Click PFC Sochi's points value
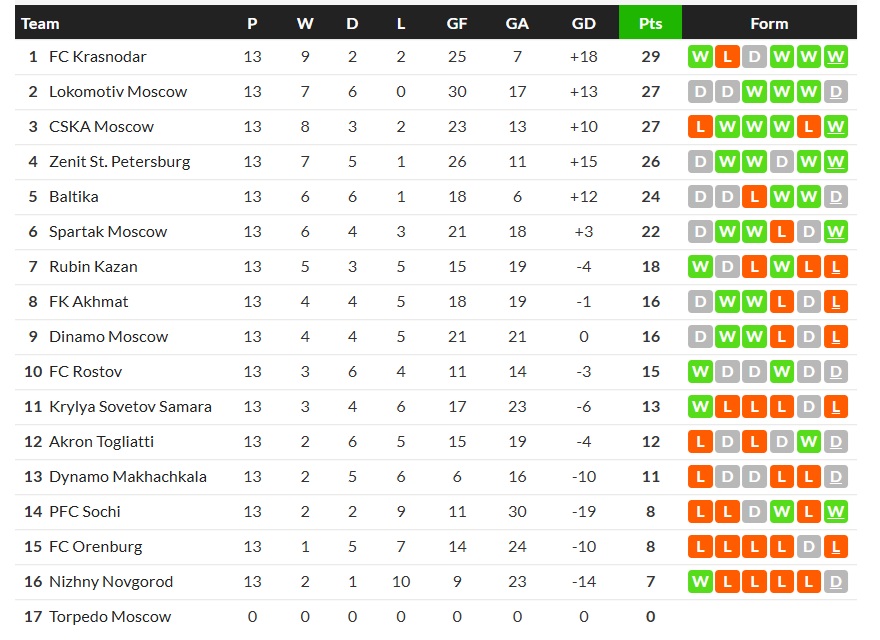 tap(650, 512)
